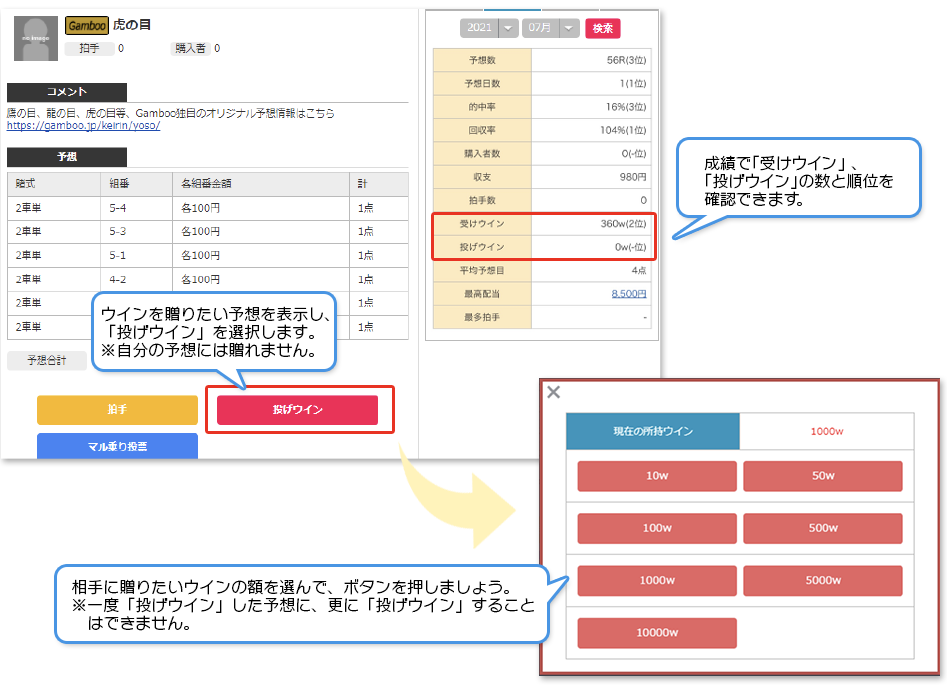Expand the 2021 year dropdown arrow

click(508, 28)
